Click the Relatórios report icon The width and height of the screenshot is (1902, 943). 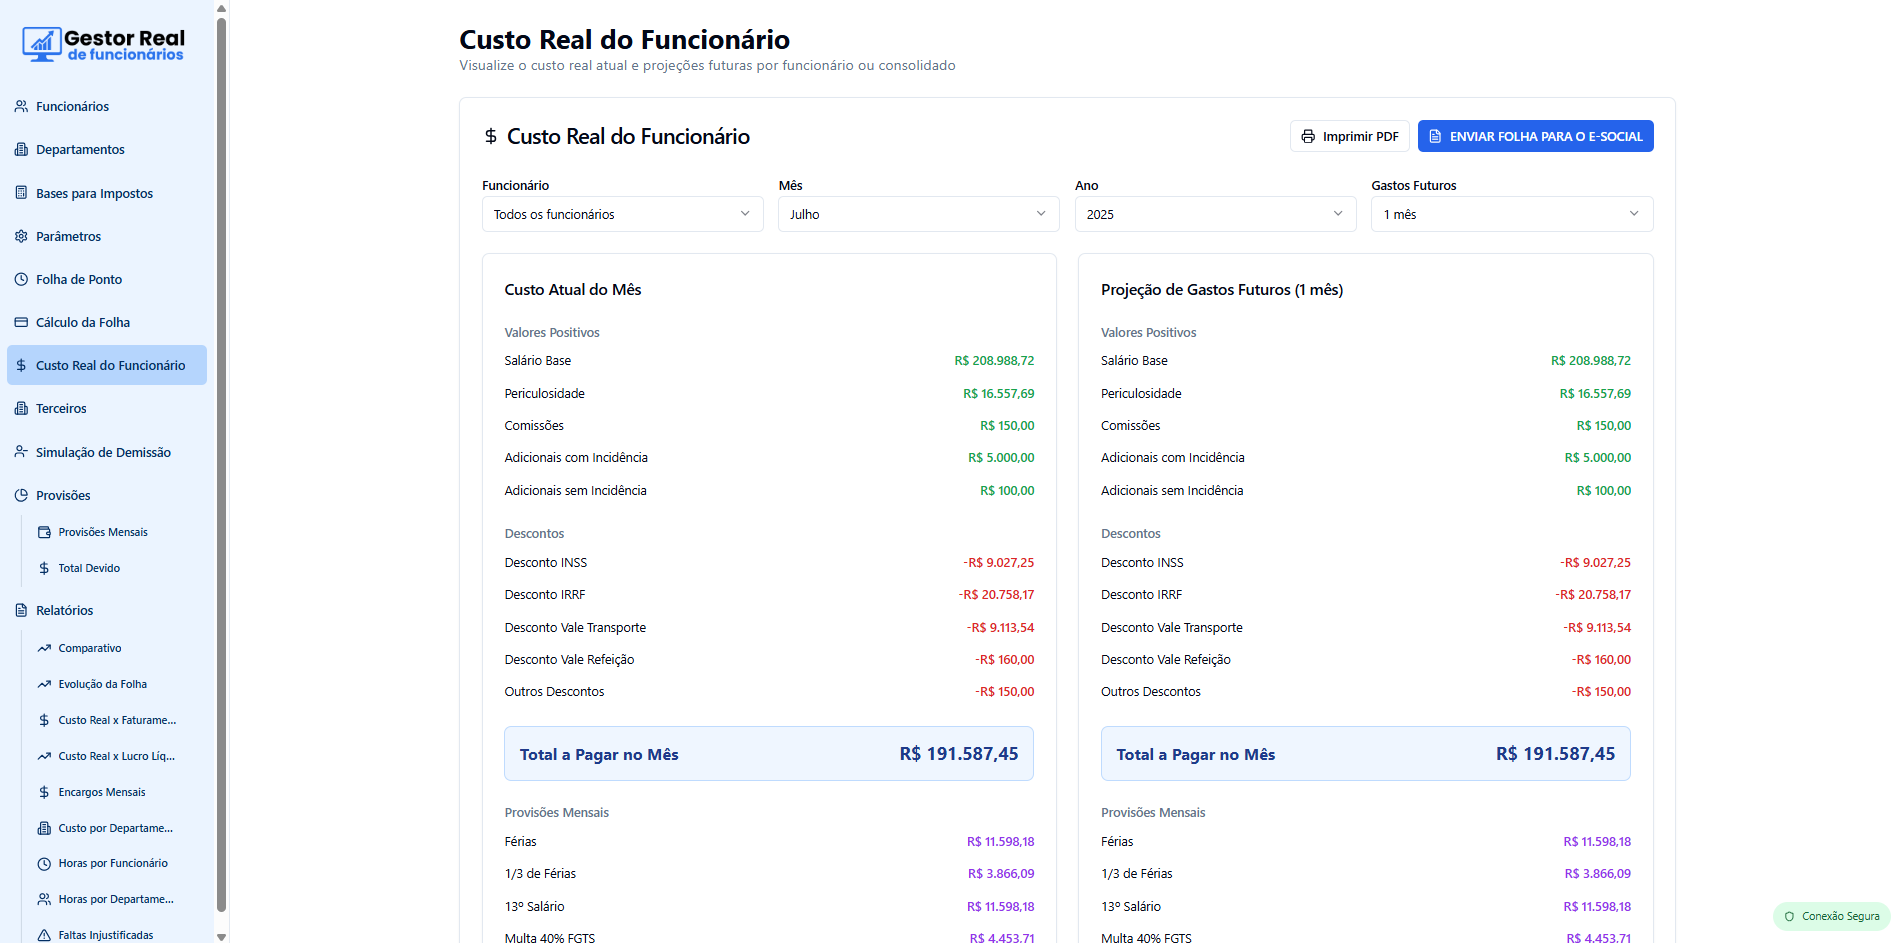click(21, 610)
